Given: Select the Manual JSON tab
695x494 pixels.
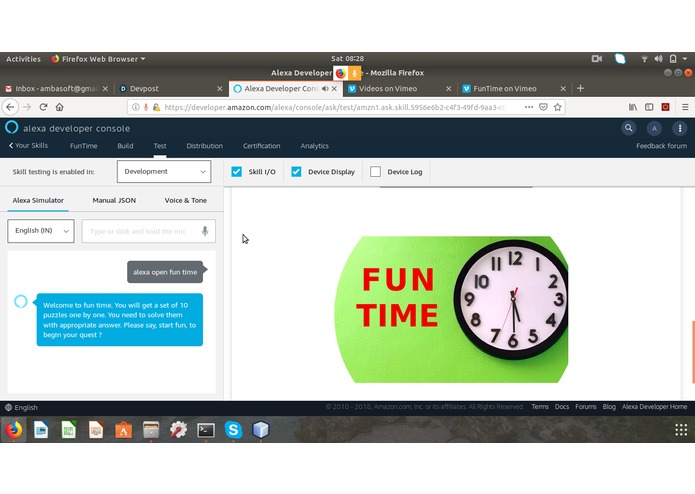Looking at the screenshot, I should point(114,200).
